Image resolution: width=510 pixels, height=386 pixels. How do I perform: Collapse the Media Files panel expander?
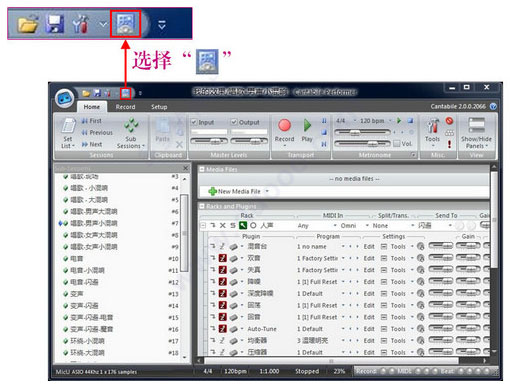(202, 169)
